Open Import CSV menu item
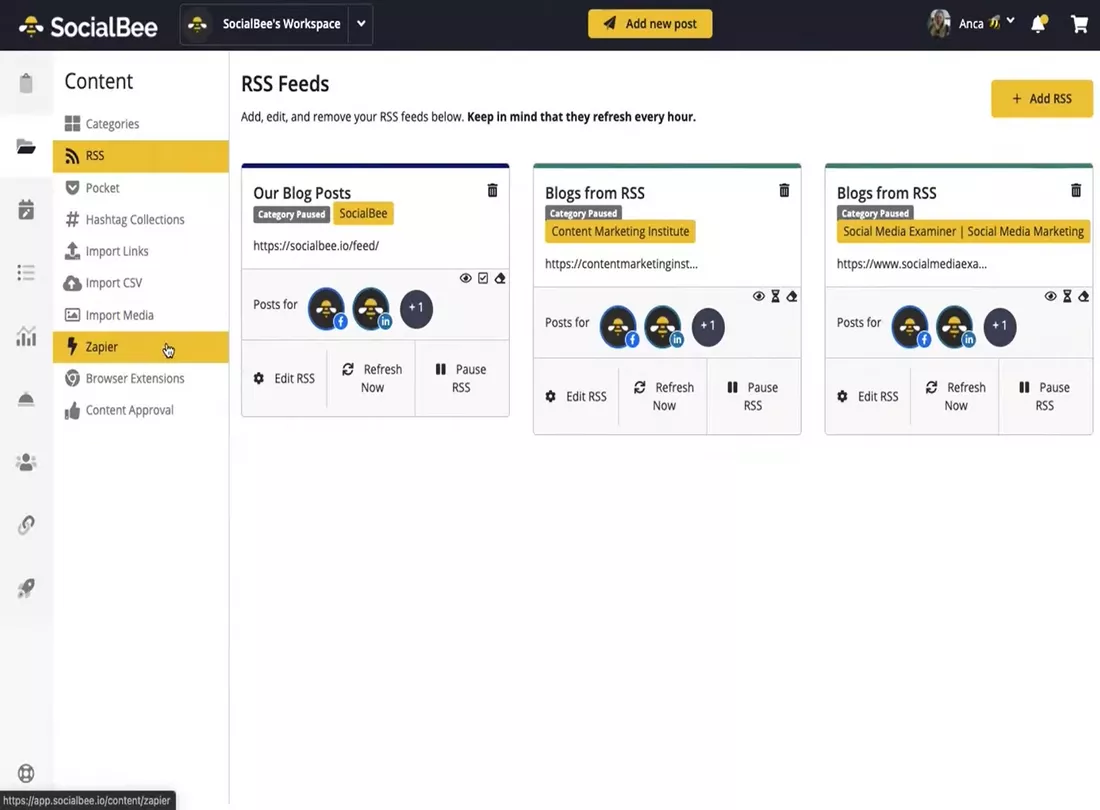The image size is (1100, 810). pos(140,283)
